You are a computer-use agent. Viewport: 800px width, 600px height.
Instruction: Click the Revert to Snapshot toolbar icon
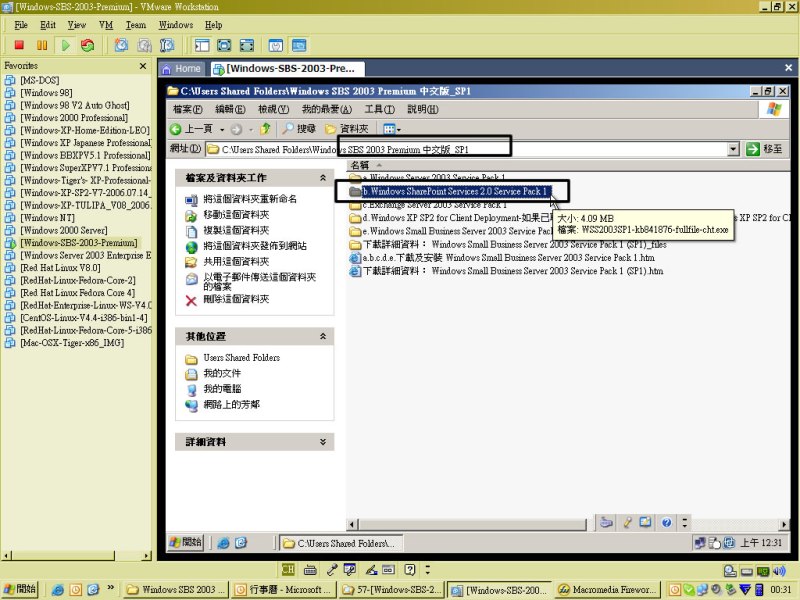coord(144,45)
